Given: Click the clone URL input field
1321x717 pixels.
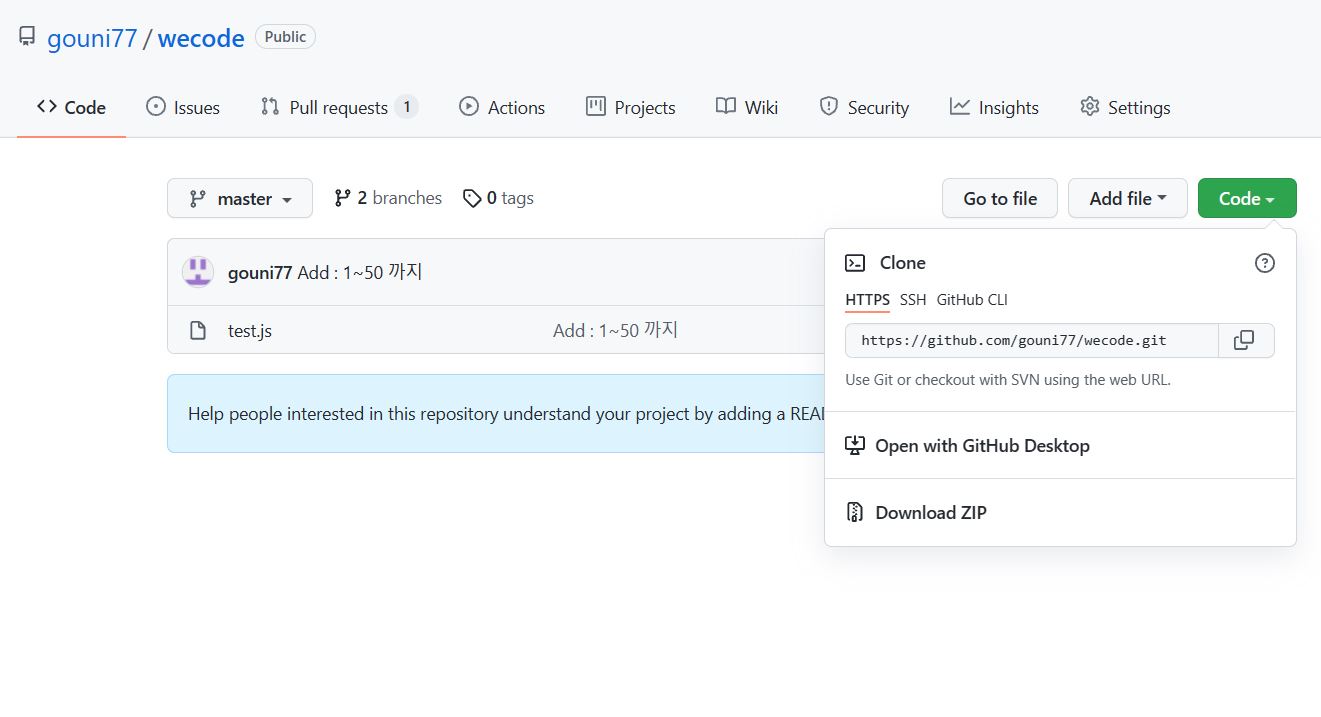Looking at the screenshot, I should (1032, 340).
